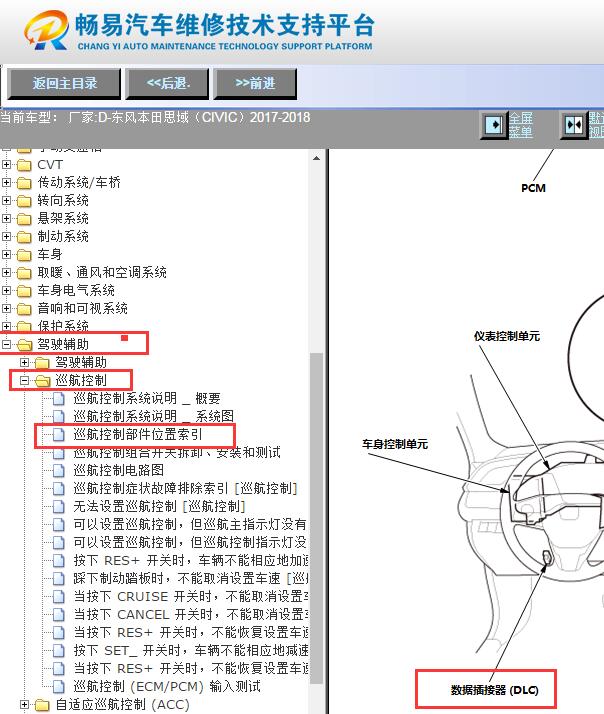Open 巡航控制系统说明 _ 概要 document

coord(147,398)
